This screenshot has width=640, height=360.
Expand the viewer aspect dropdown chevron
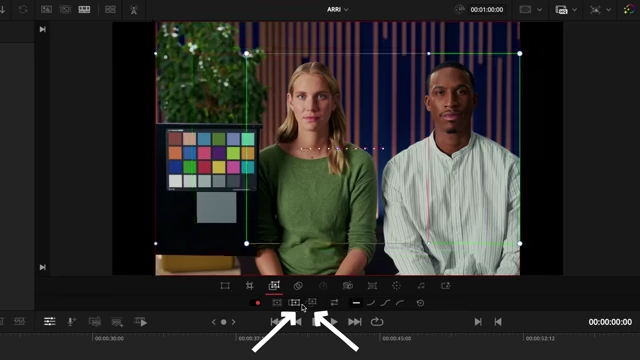[539, 9]
